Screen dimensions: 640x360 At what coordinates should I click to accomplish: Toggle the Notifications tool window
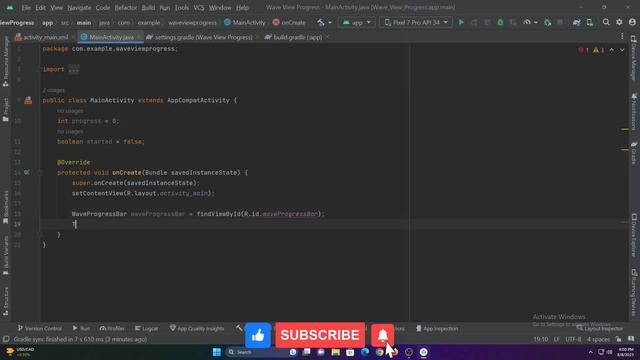pos(634,111)
